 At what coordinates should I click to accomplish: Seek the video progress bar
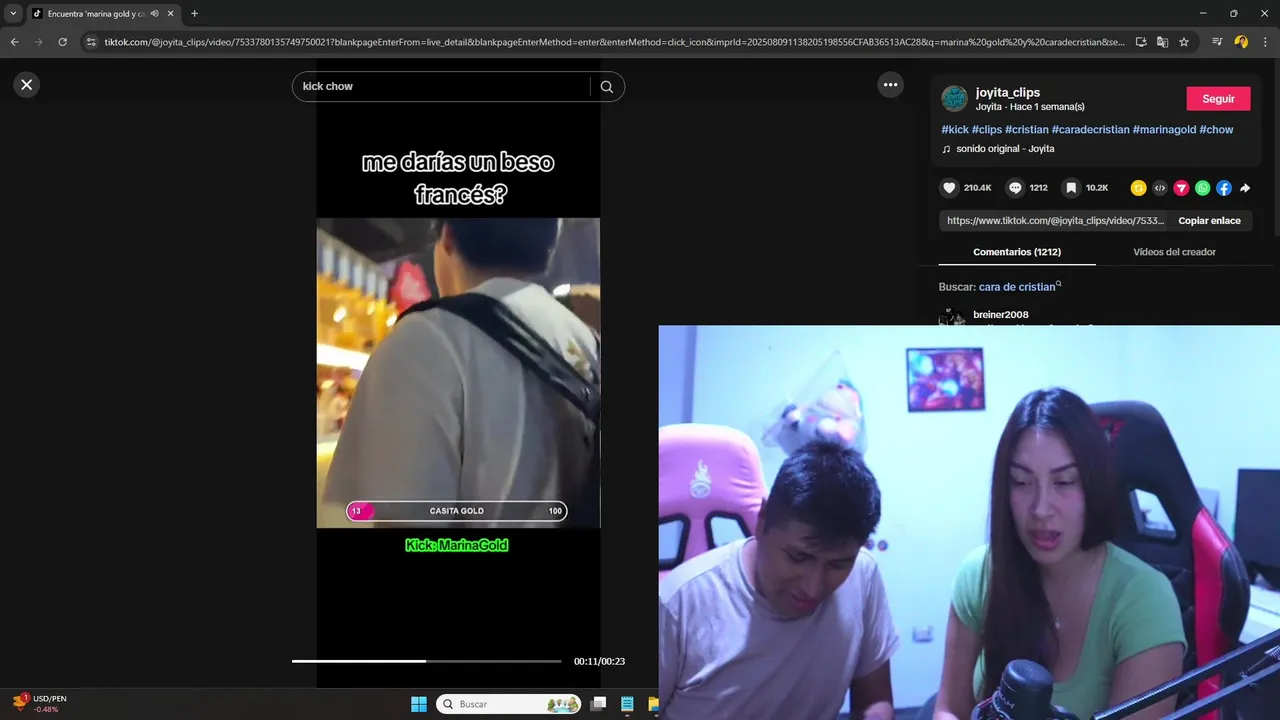[x=427, y=661]
